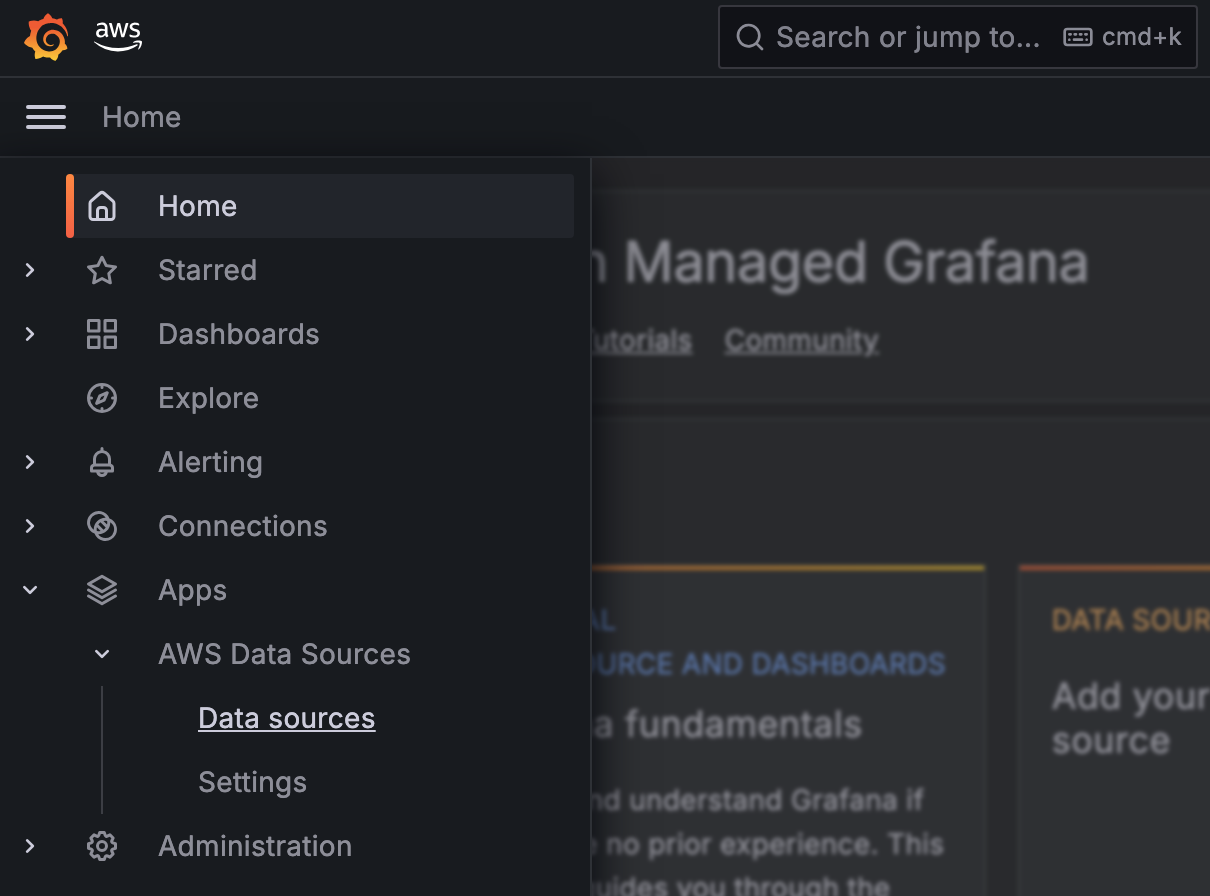Open Alerting in the navigation menu
This screenshot has width=1210, height=896.
(x=211, y=462)
